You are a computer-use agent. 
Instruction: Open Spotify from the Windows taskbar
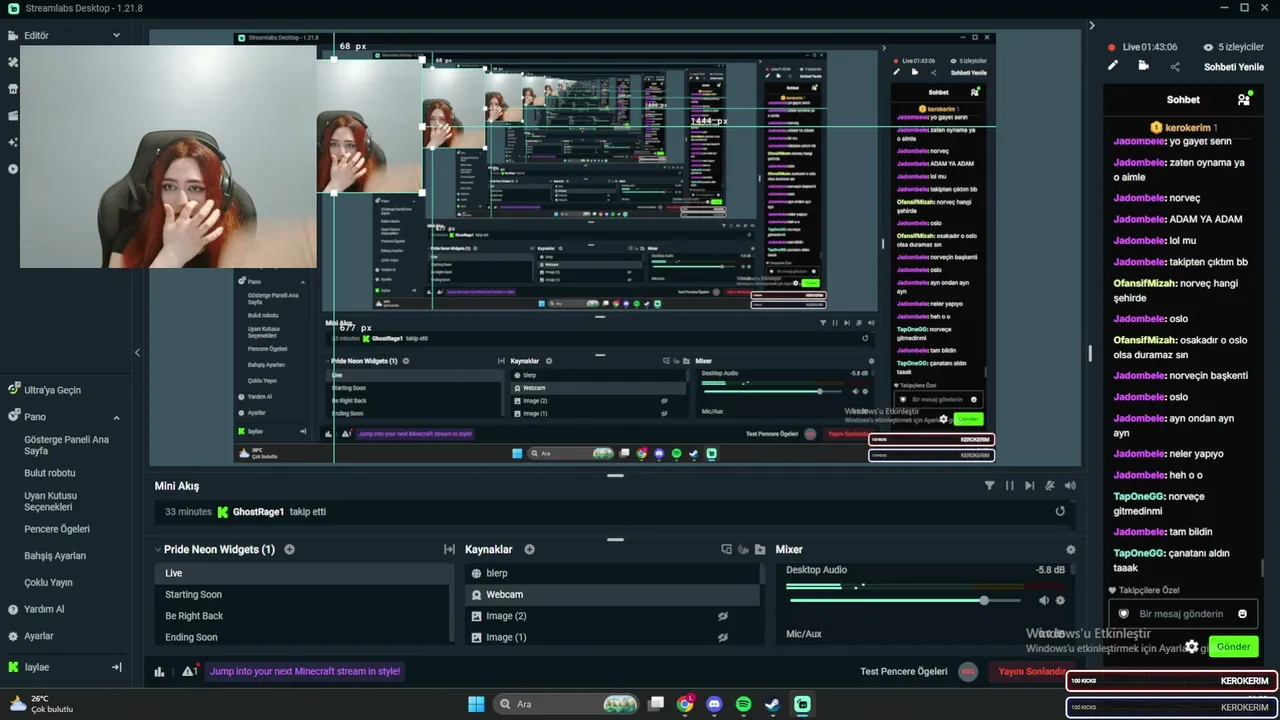tap(743, 704)
